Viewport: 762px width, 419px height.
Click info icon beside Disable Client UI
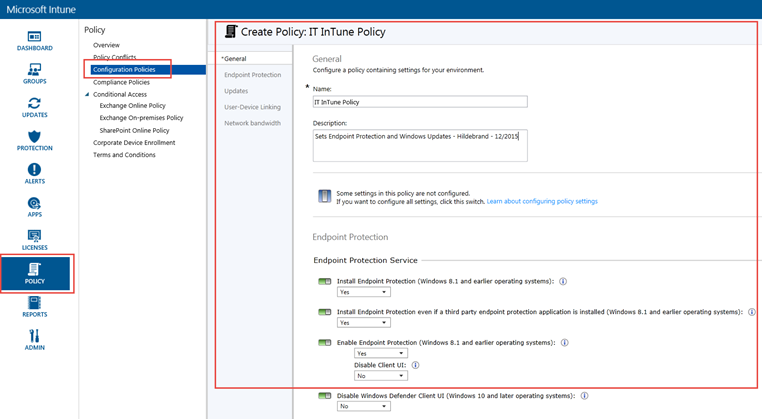tap(416, 365)
